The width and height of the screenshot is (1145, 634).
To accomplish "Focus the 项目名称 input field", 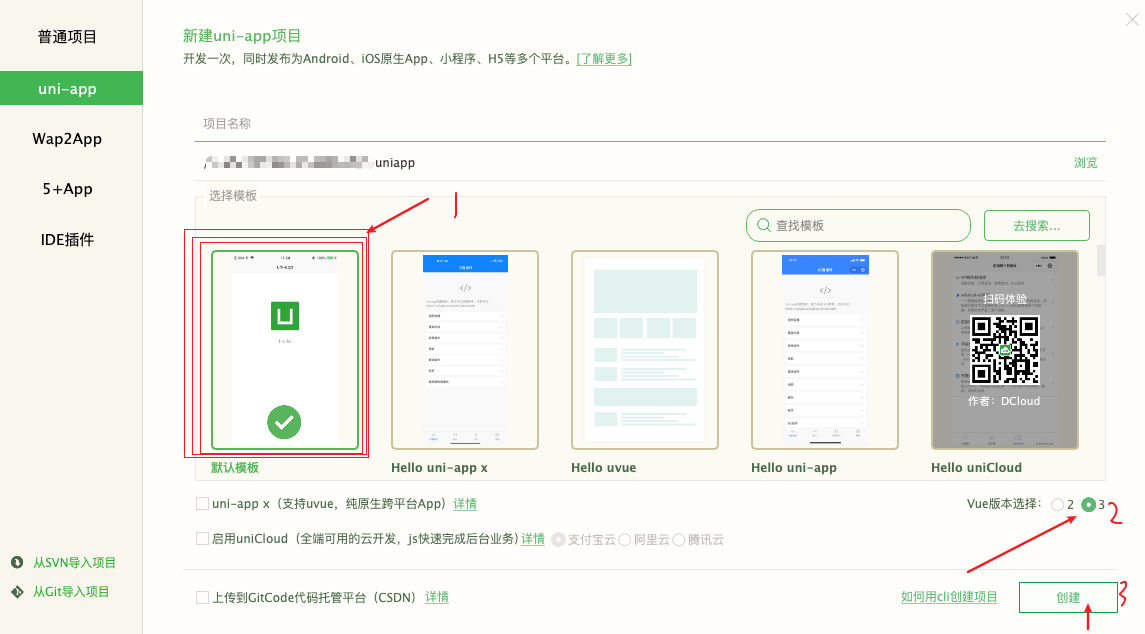I will coord(650,124).
